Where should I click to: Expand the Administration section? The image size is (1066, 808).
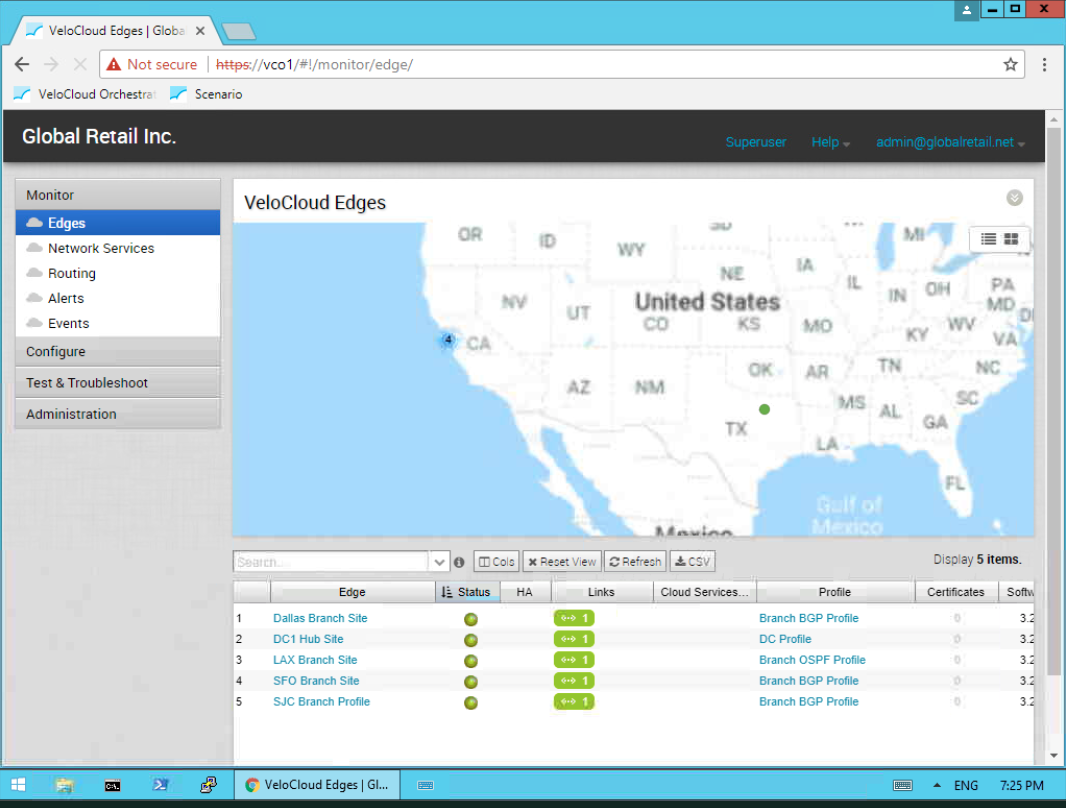[118, 414]
